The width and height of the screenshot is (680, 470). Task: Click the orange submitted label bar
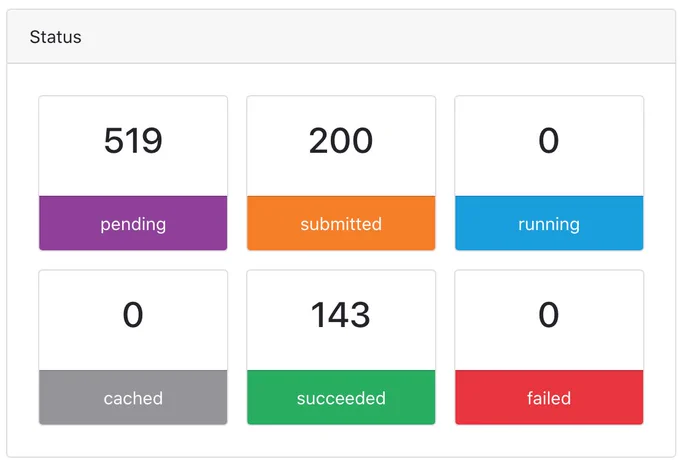pyautogui.click(x=341, y=223)
